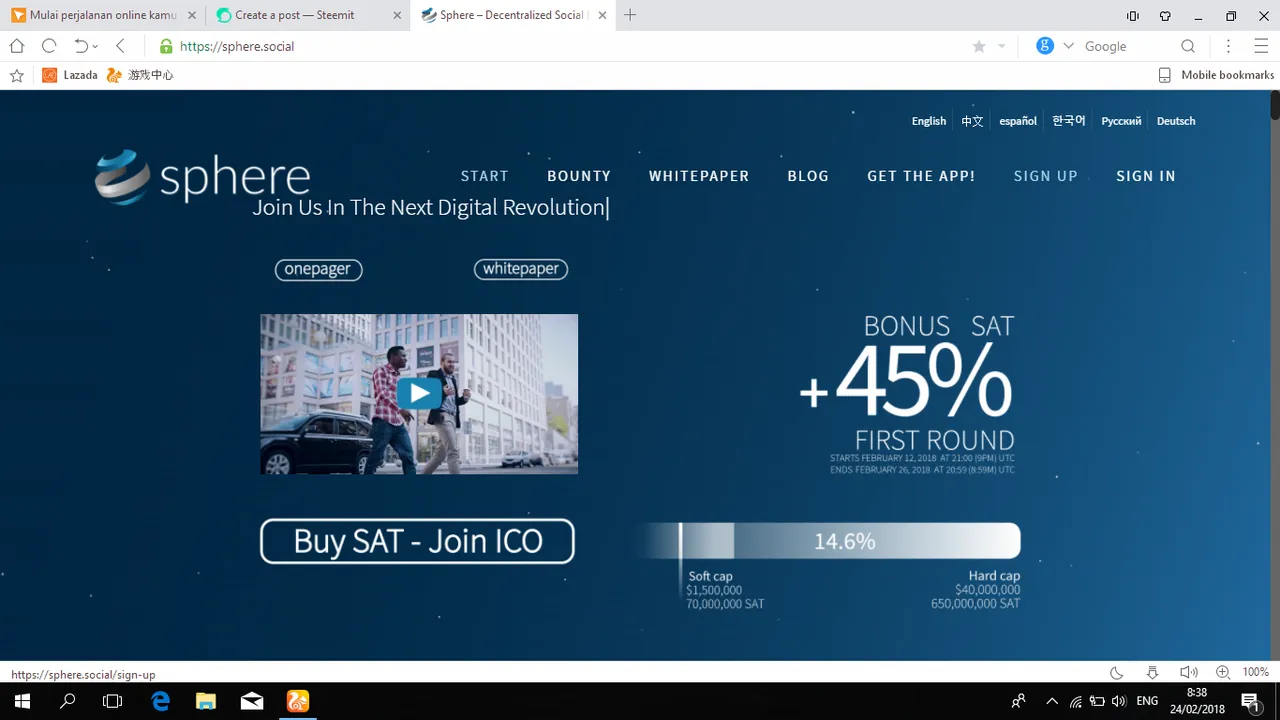Open the 游戏中心 bookmark

[x=140, y=75]
